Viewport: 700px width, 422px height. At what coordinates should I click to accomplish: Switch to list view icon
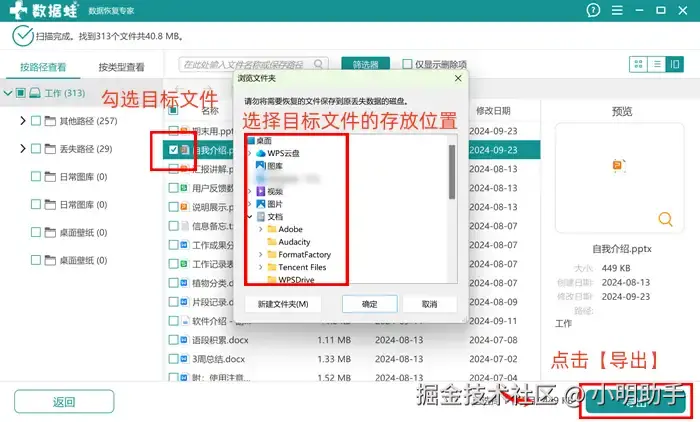657,64
